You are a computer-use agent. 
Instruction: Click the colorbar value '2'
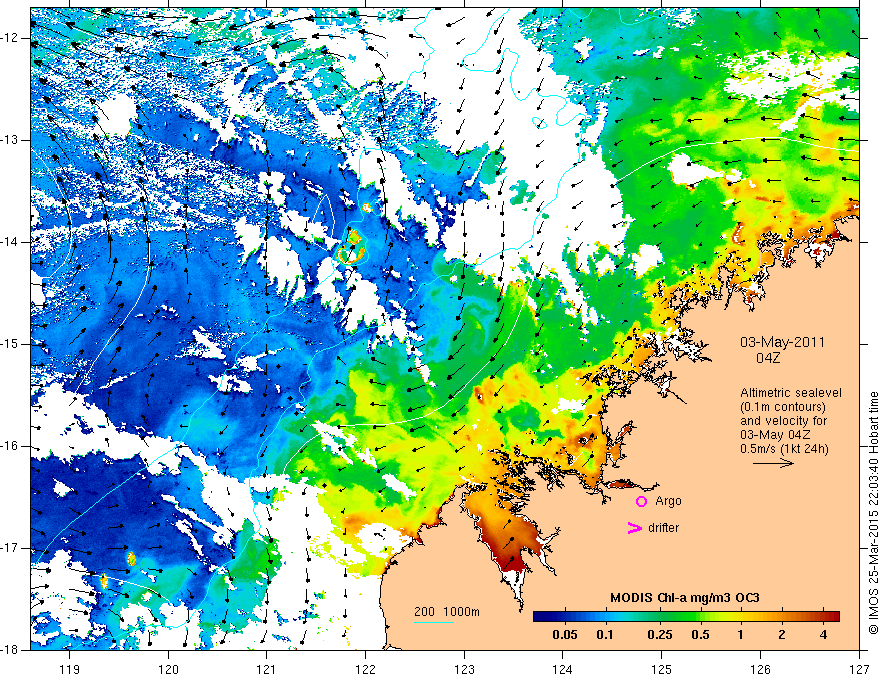(782, 635)
